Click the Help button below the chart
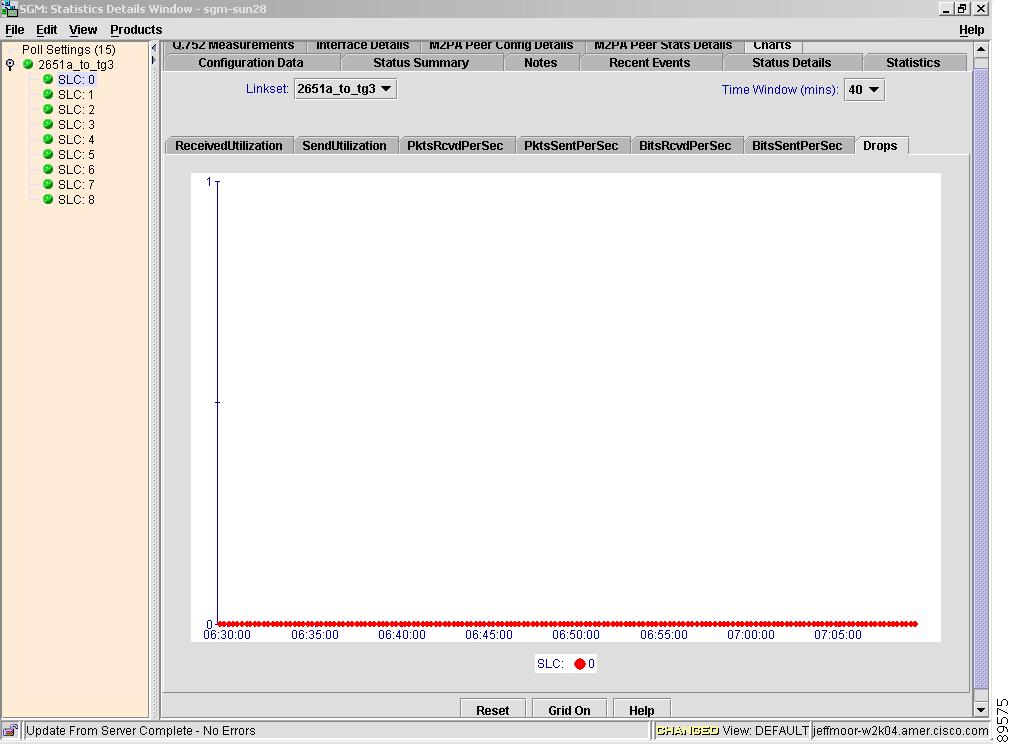 [642, 709]
